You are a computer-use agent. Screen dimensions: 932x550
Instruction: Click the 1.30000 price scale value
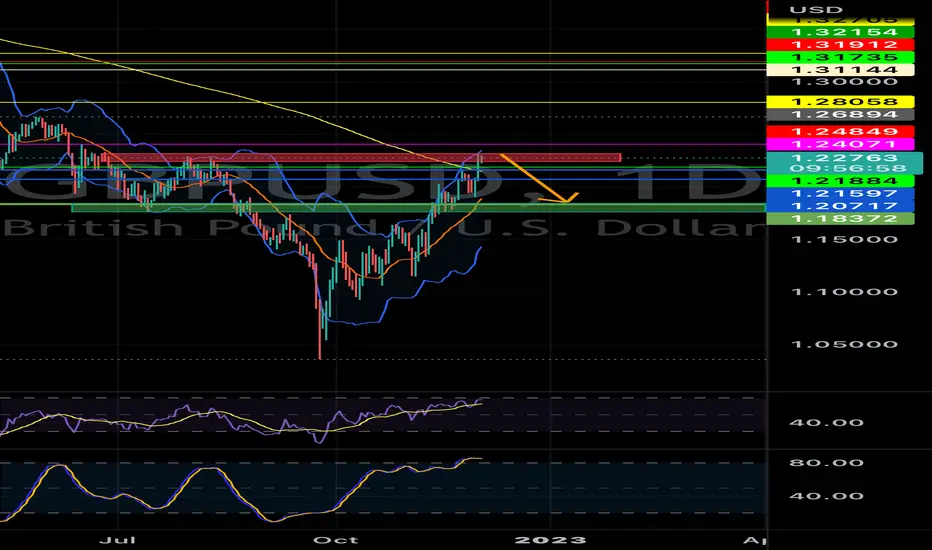click(844, 81)
